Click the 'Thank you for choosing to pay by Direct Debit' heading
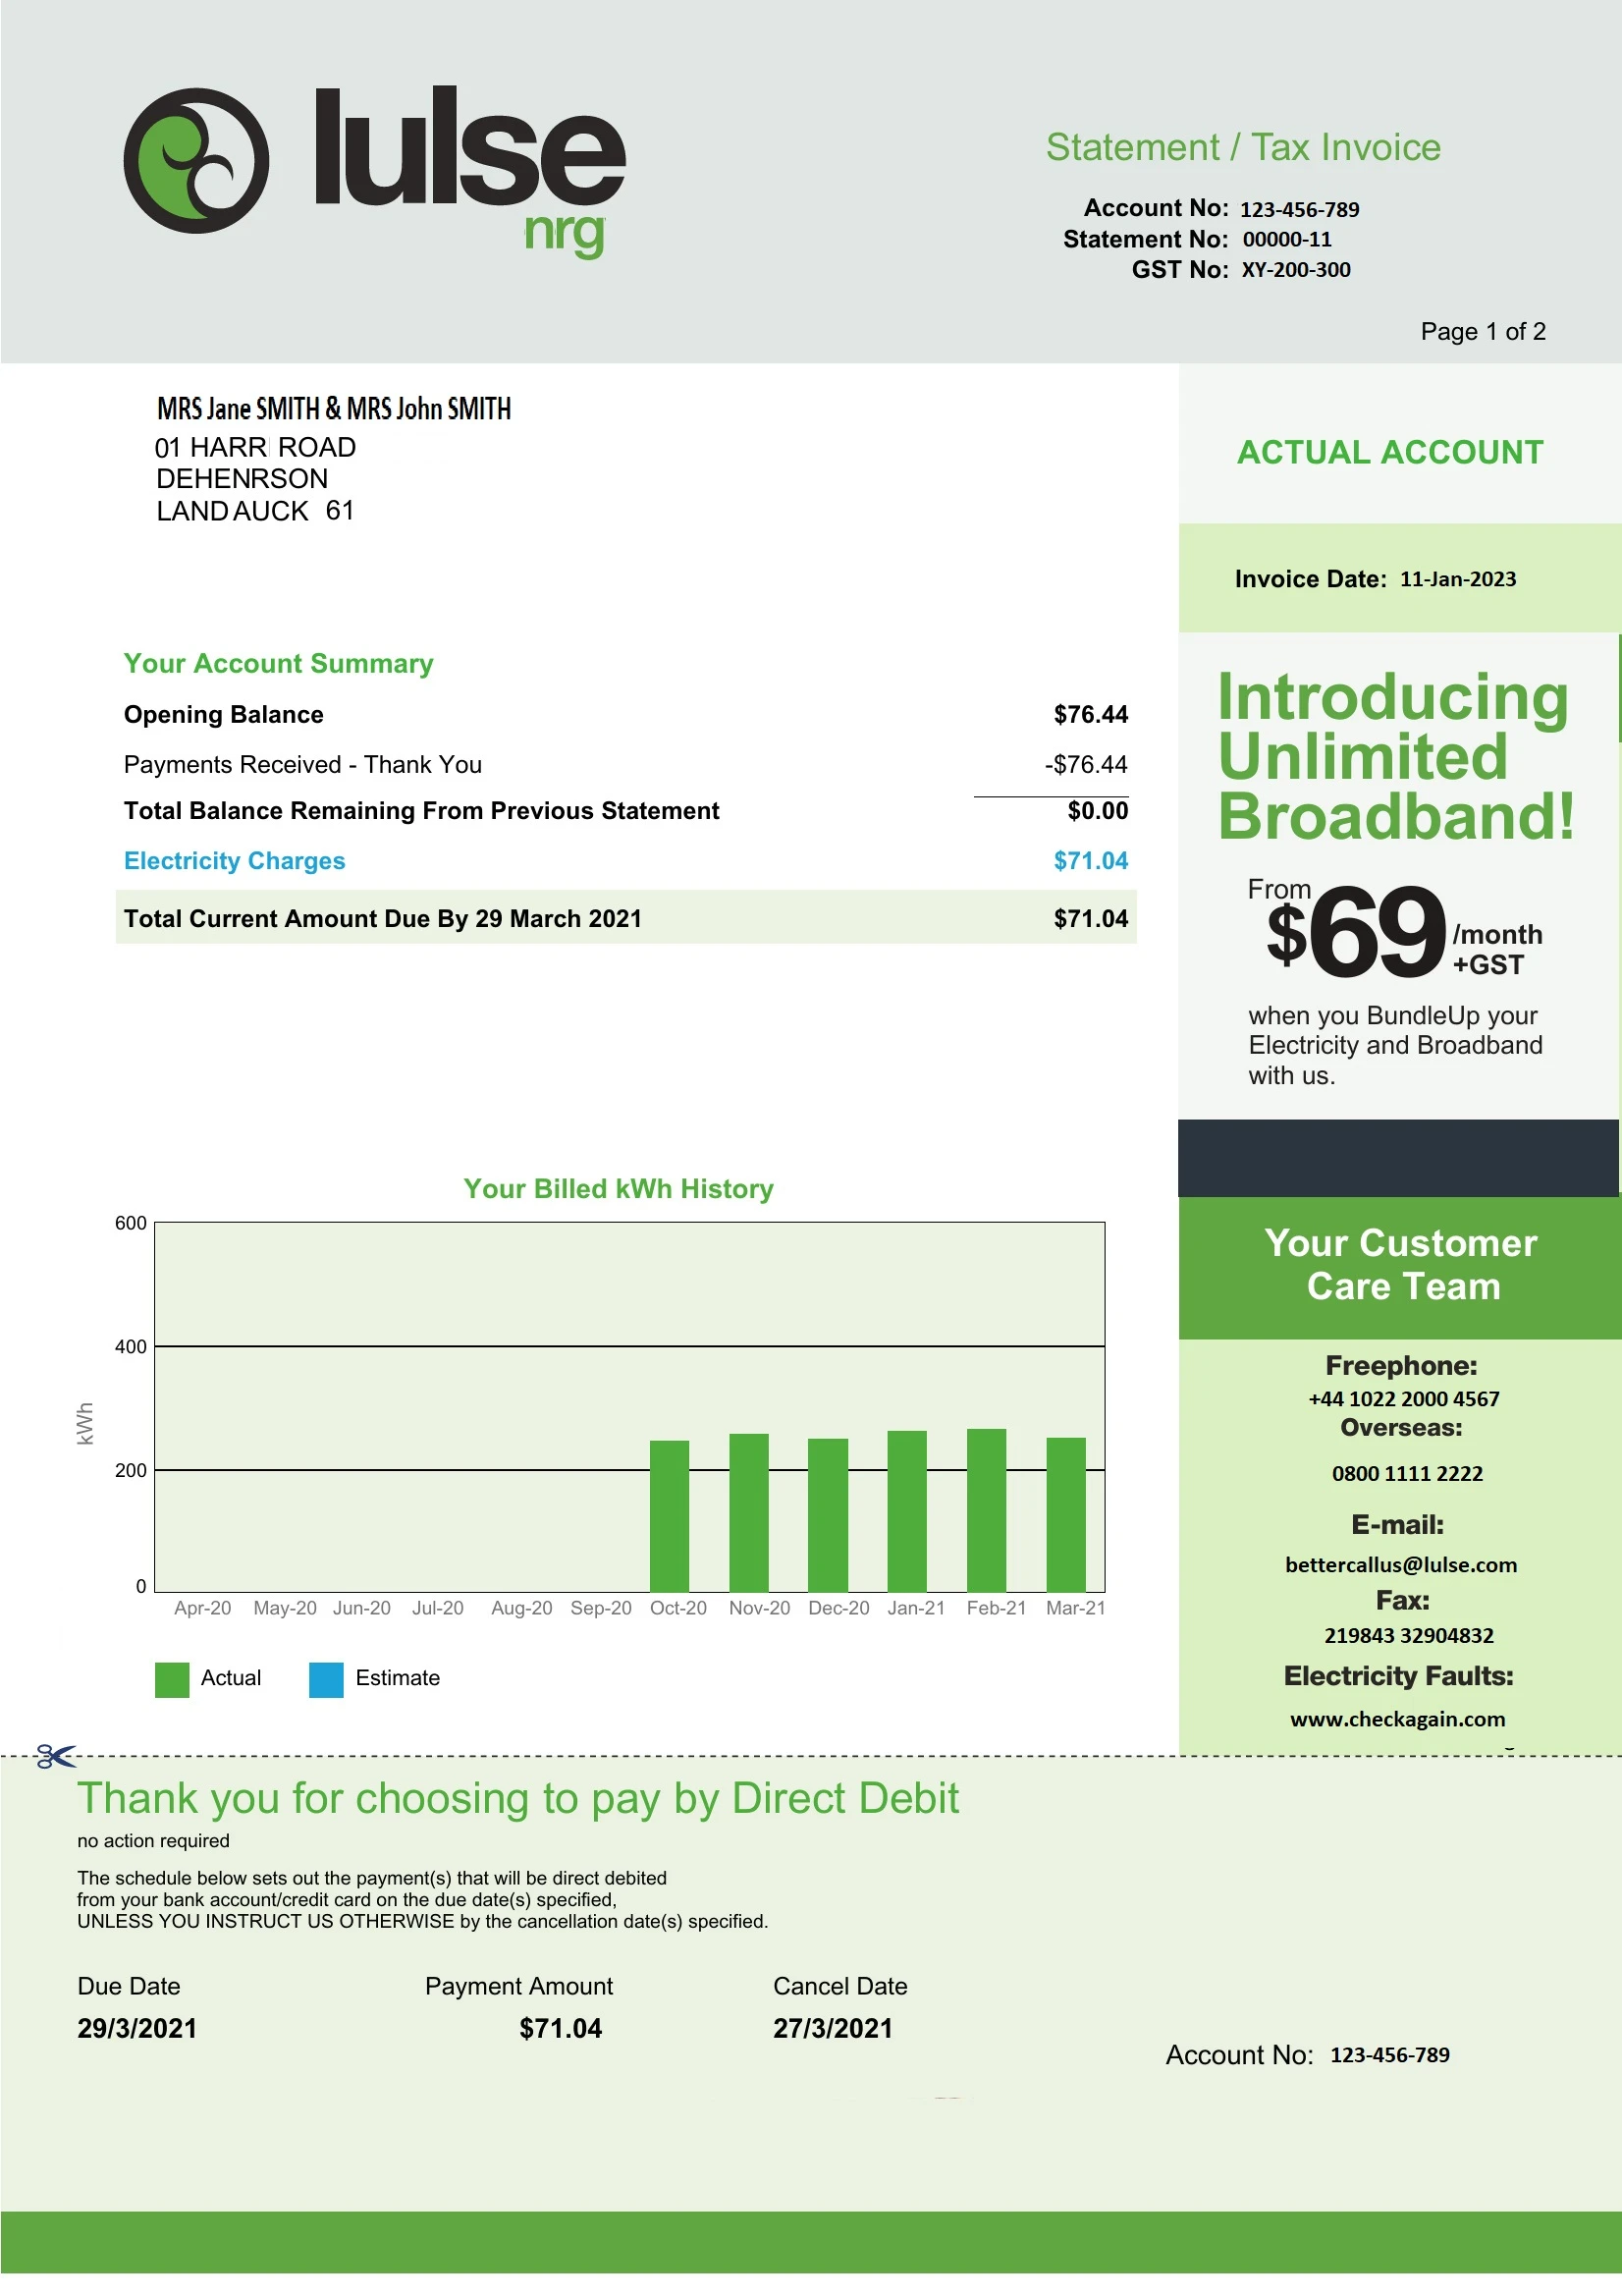Screen dimensions: 1622x2296 coord(518,1800)
